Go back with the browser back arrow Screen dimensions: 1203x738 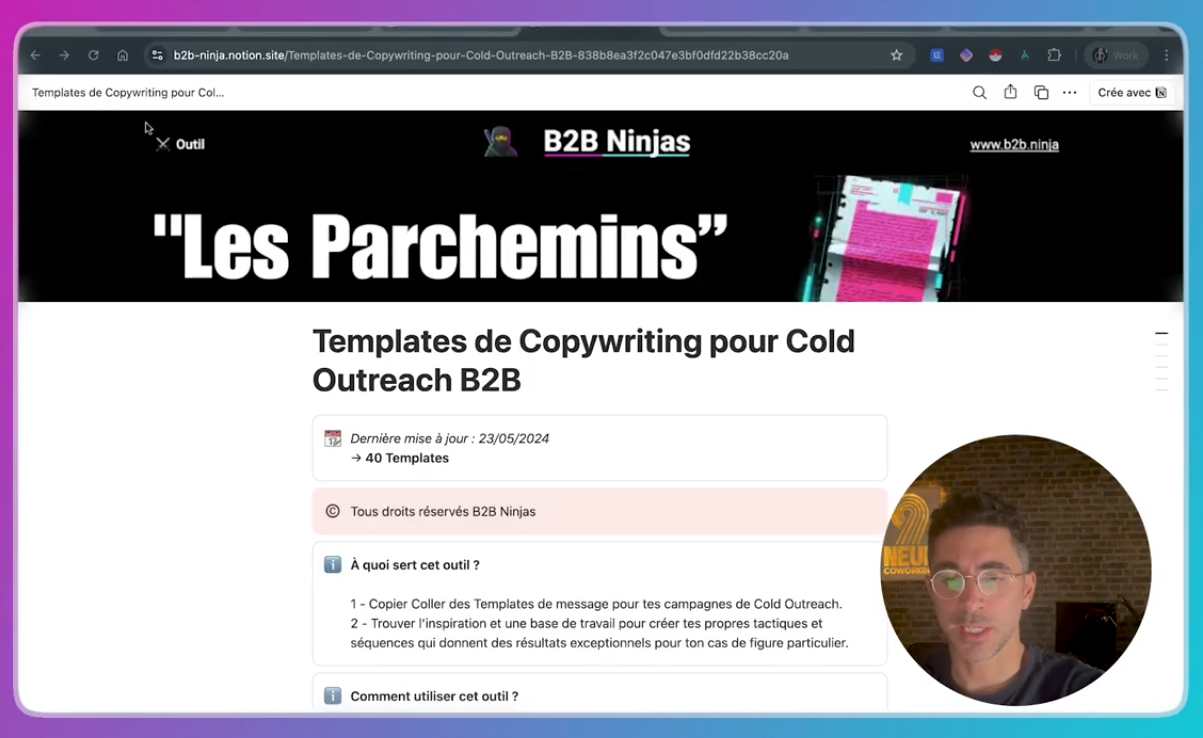[x=36, y=56]
